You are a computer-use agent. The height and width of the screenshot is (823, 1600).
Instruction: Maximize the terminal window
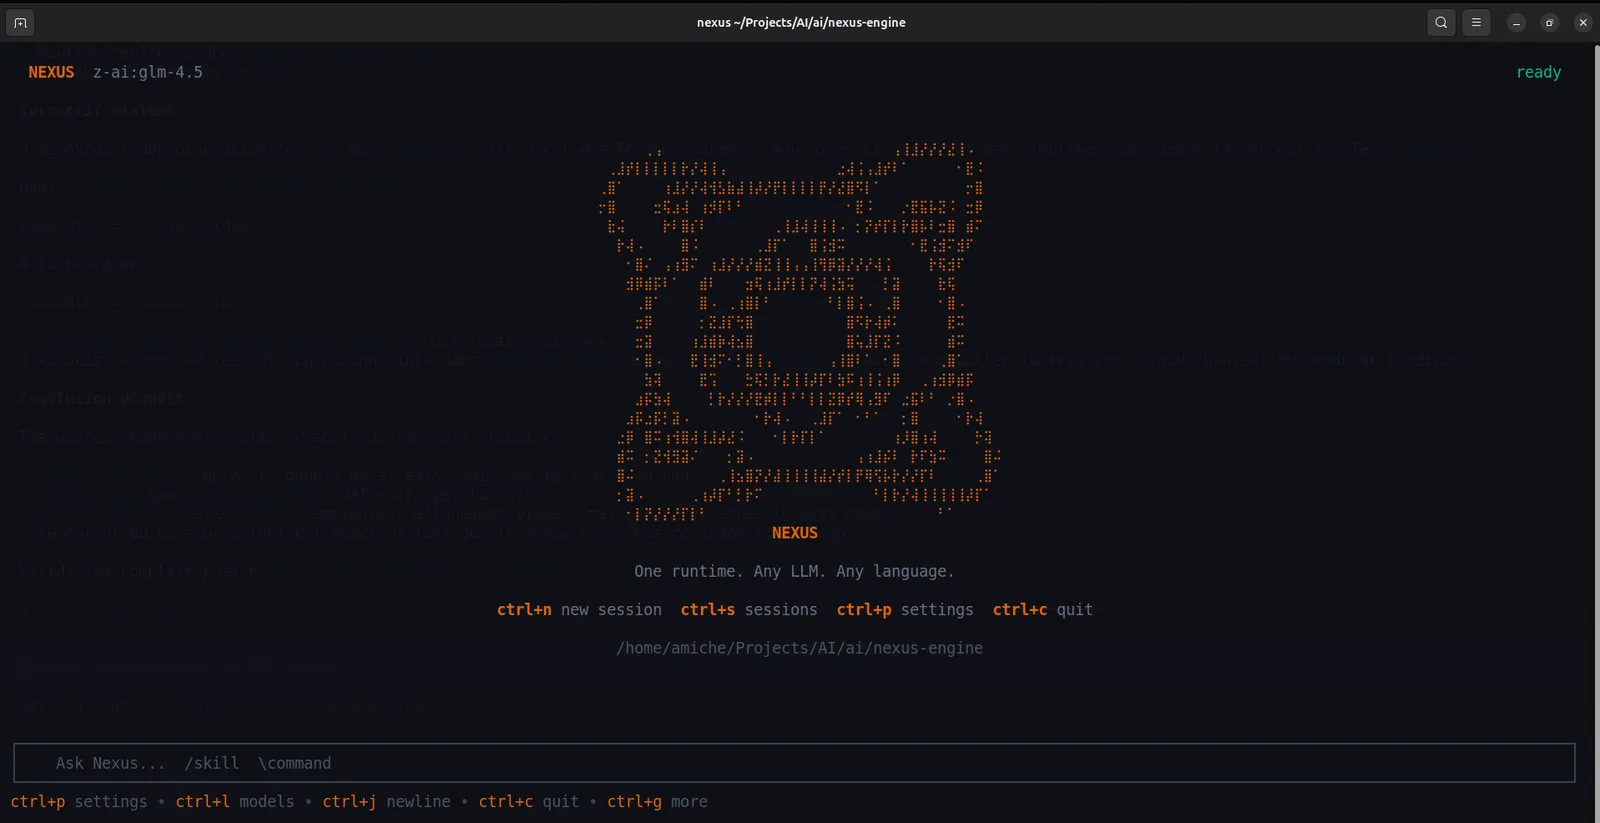pos(1549,22)
